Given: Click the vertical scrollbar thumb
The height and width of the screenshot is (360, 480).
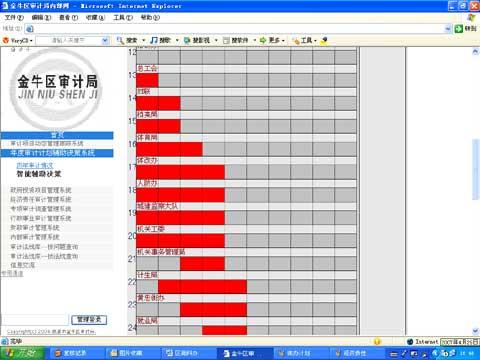Looking at the screenshot, I should pyautogui.click(x=476, y=170).
